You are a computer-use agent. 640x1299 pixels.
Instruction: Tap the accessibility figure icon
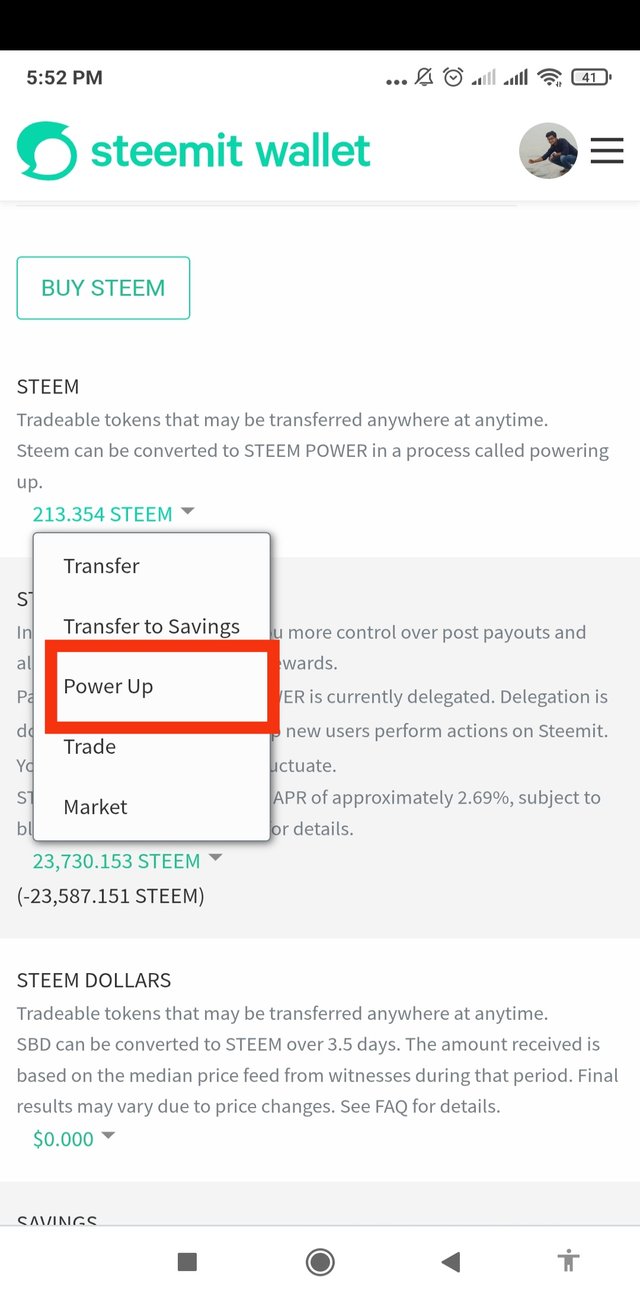[569, 1261]
